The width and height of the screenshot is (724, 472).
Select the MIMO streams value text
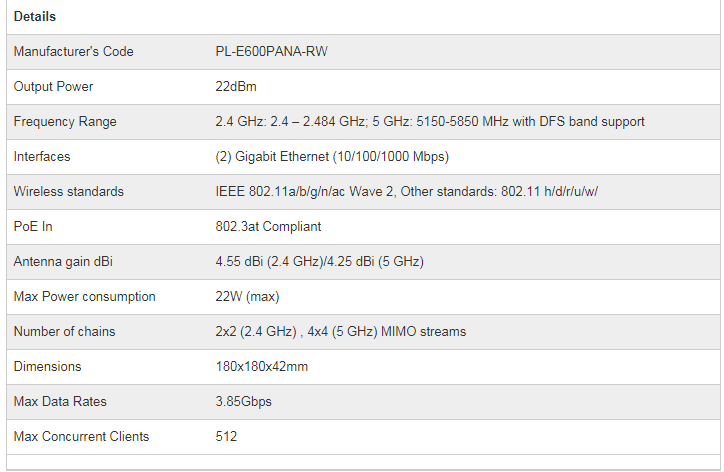(x=340, y=332)
